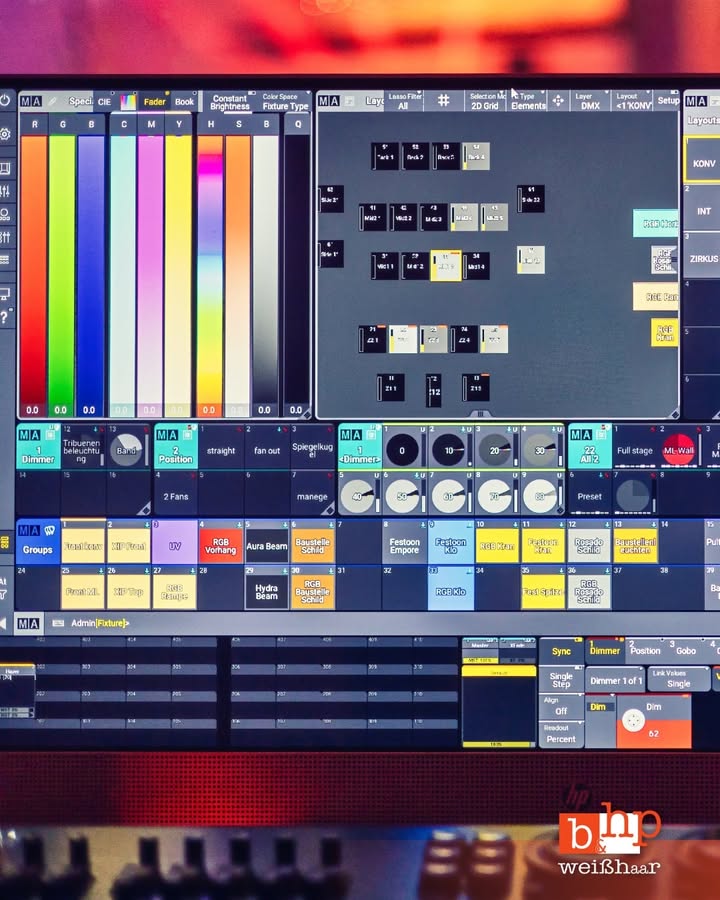This screenshot has height=900, width=720.
Task: Switch to the Fader tab in color picker
Action: pos(155,101)
